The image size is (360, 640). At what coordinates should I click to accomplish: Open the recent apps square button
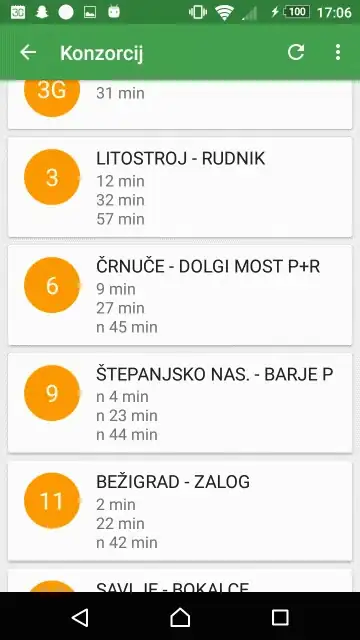click(x=280, y=617)
